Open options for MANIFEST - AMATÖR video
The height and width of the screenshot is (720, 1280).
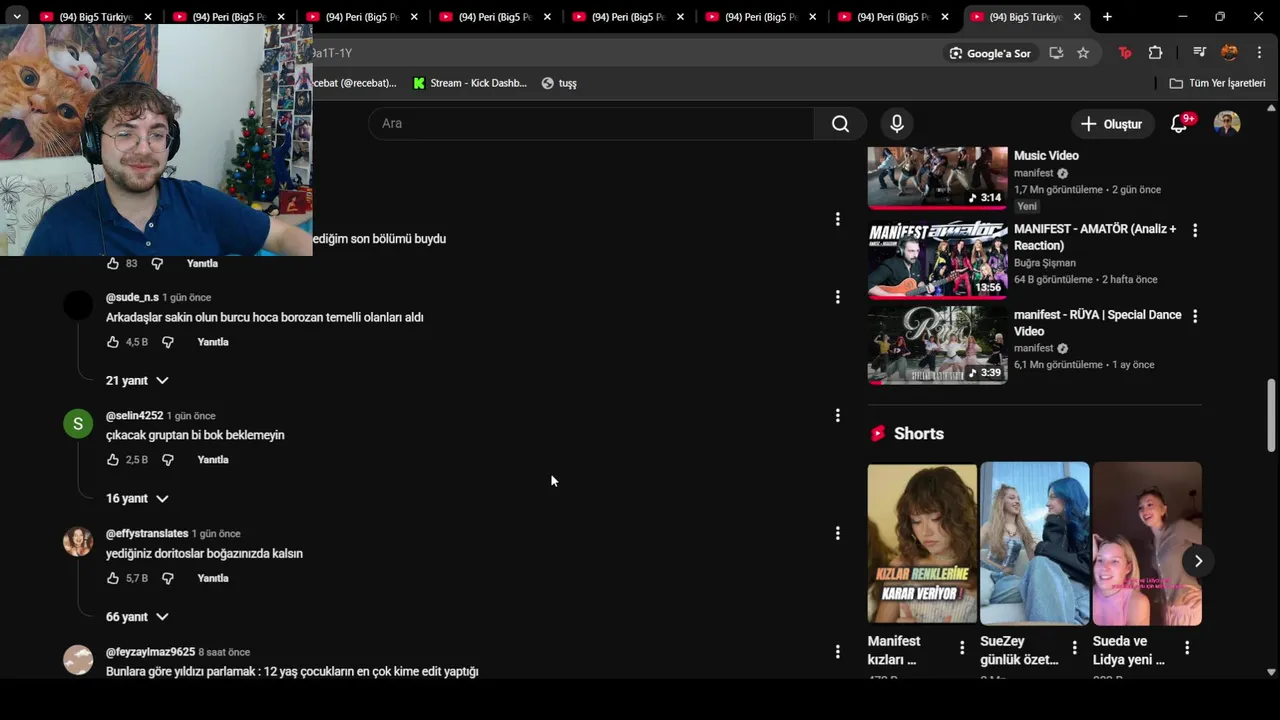point(1194,230)
